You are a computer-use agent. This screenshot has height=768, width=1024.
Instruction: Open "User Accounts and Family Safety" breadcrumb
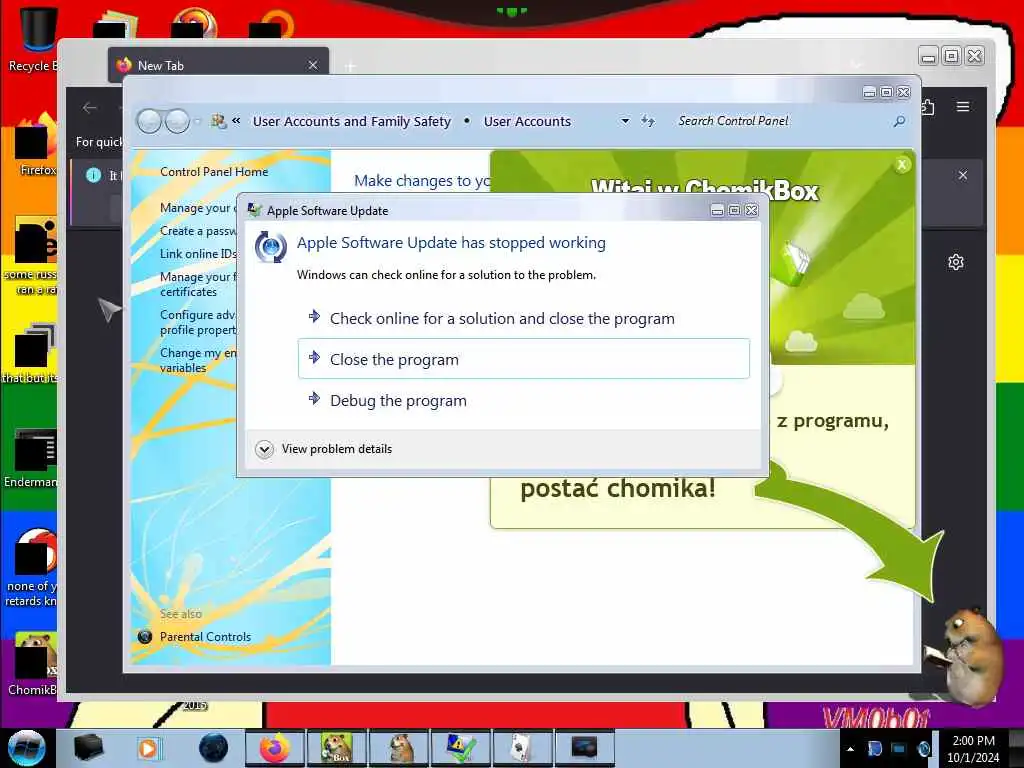tap(351, 121)
